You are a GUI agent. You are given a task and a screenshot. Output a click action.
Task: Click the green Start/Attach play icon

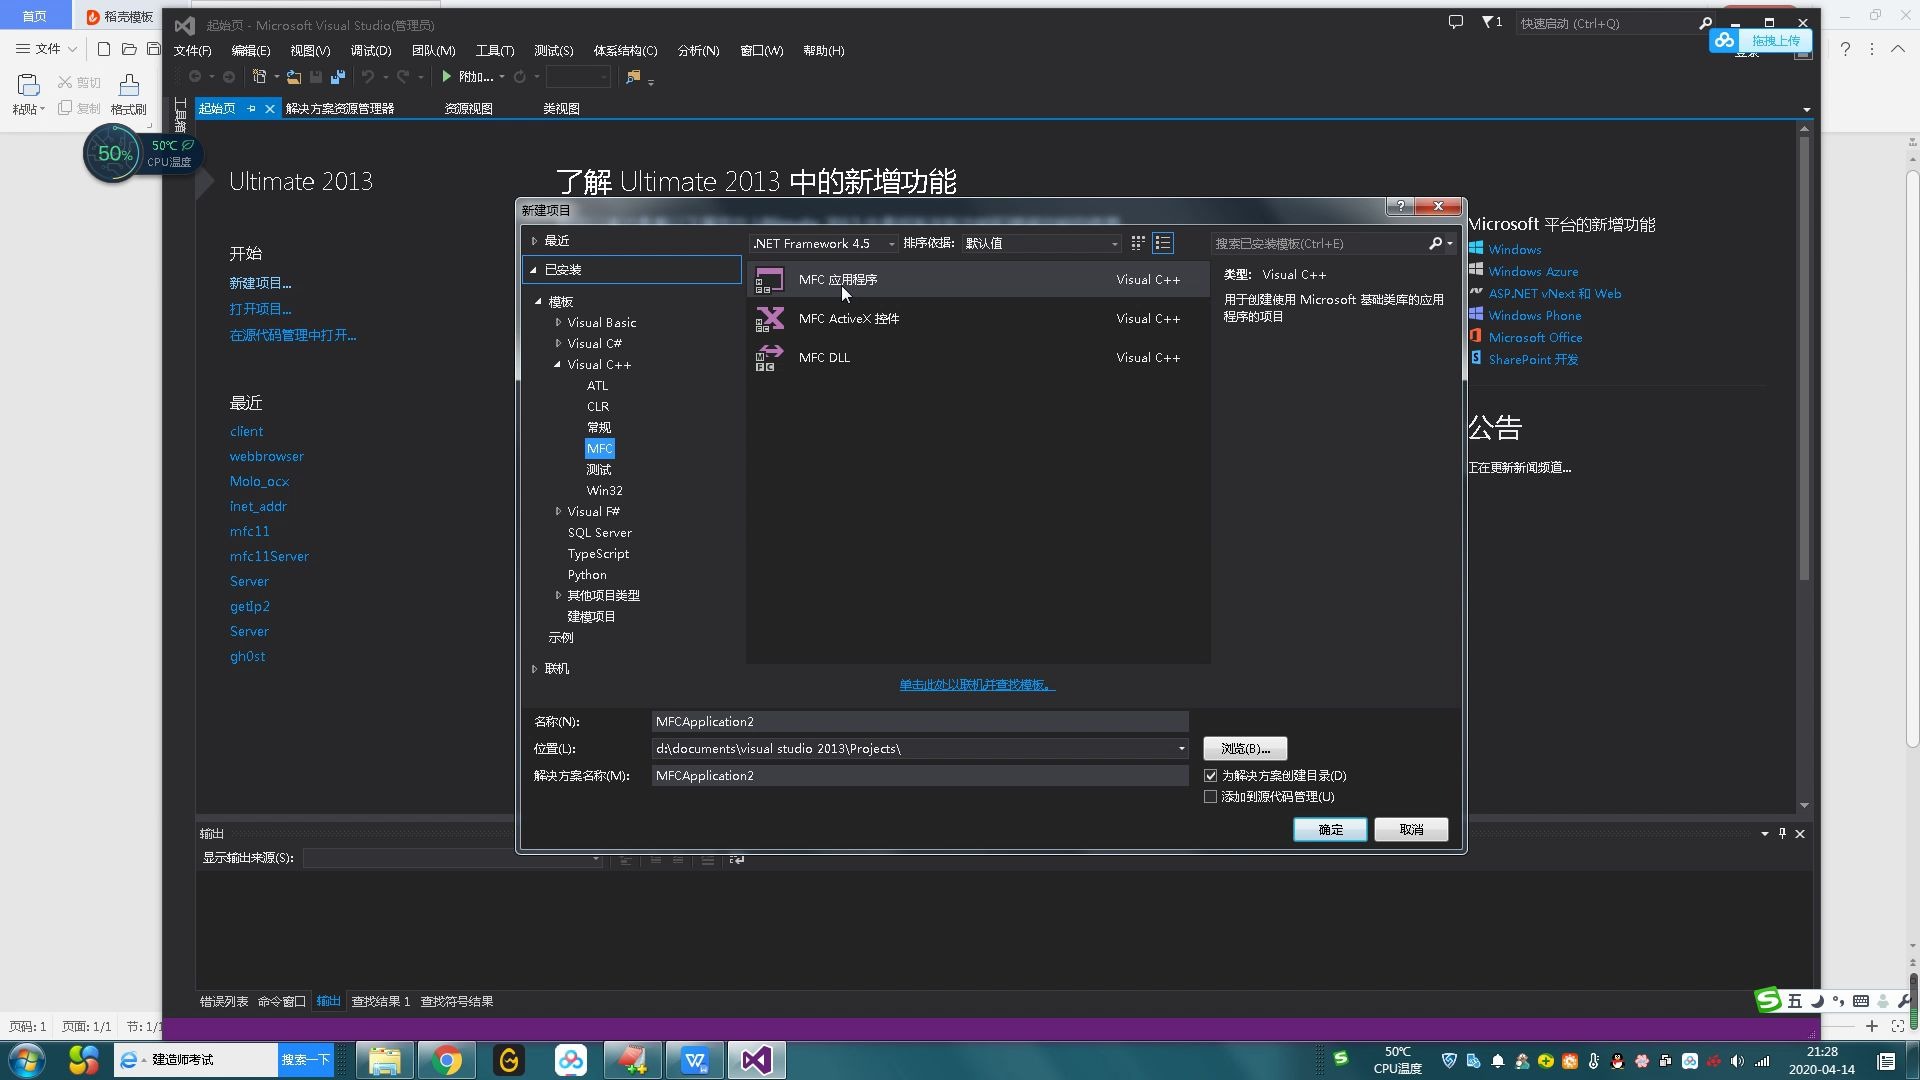(447, 77)
